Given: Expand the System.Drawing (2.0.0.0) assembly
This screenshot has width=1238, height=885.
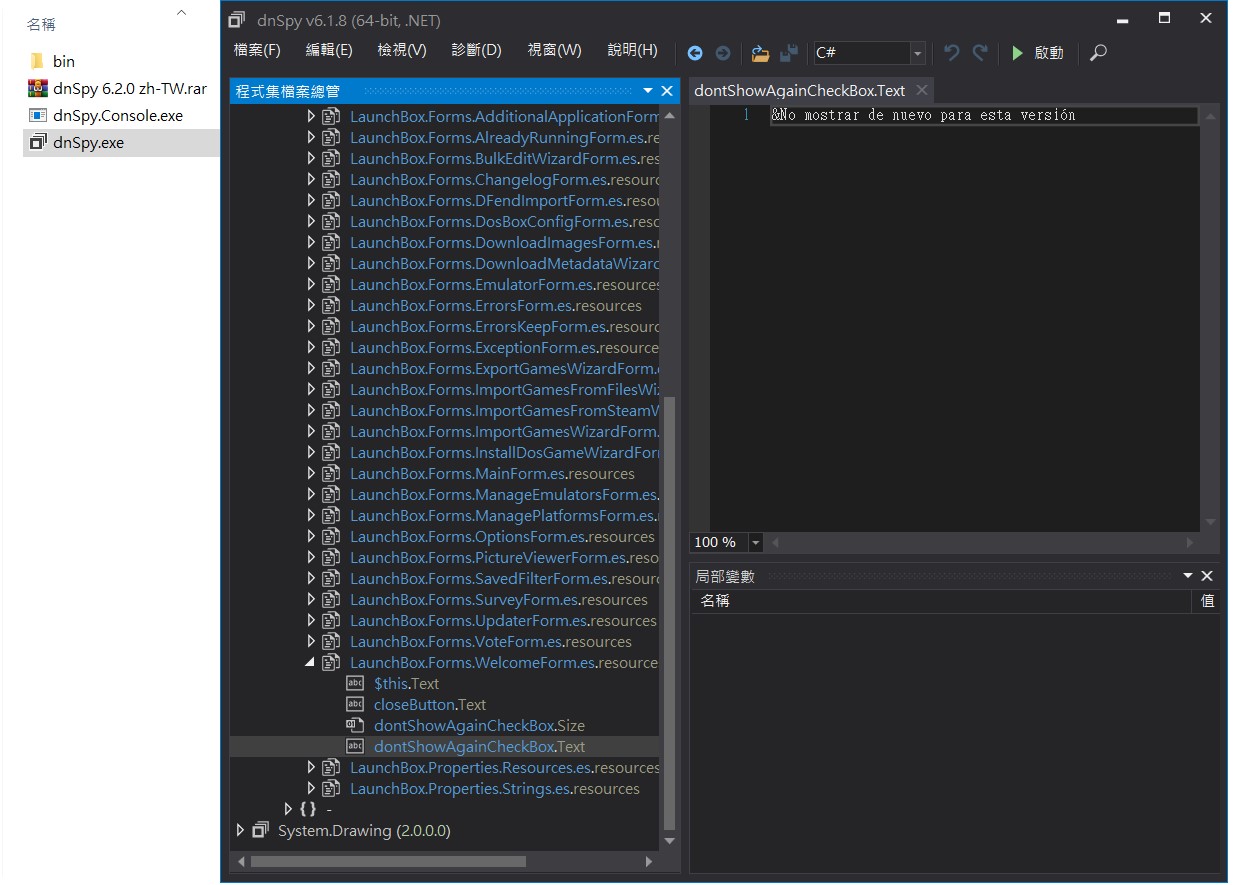Looking at the screenshot, I should click(x=240, y=830).
